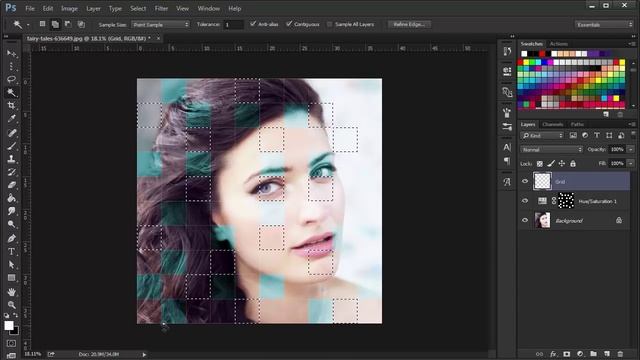The height and width of the screenshot is (360, 640).
Task: Select the Lasso tool
Action: [x=11, y=79]
